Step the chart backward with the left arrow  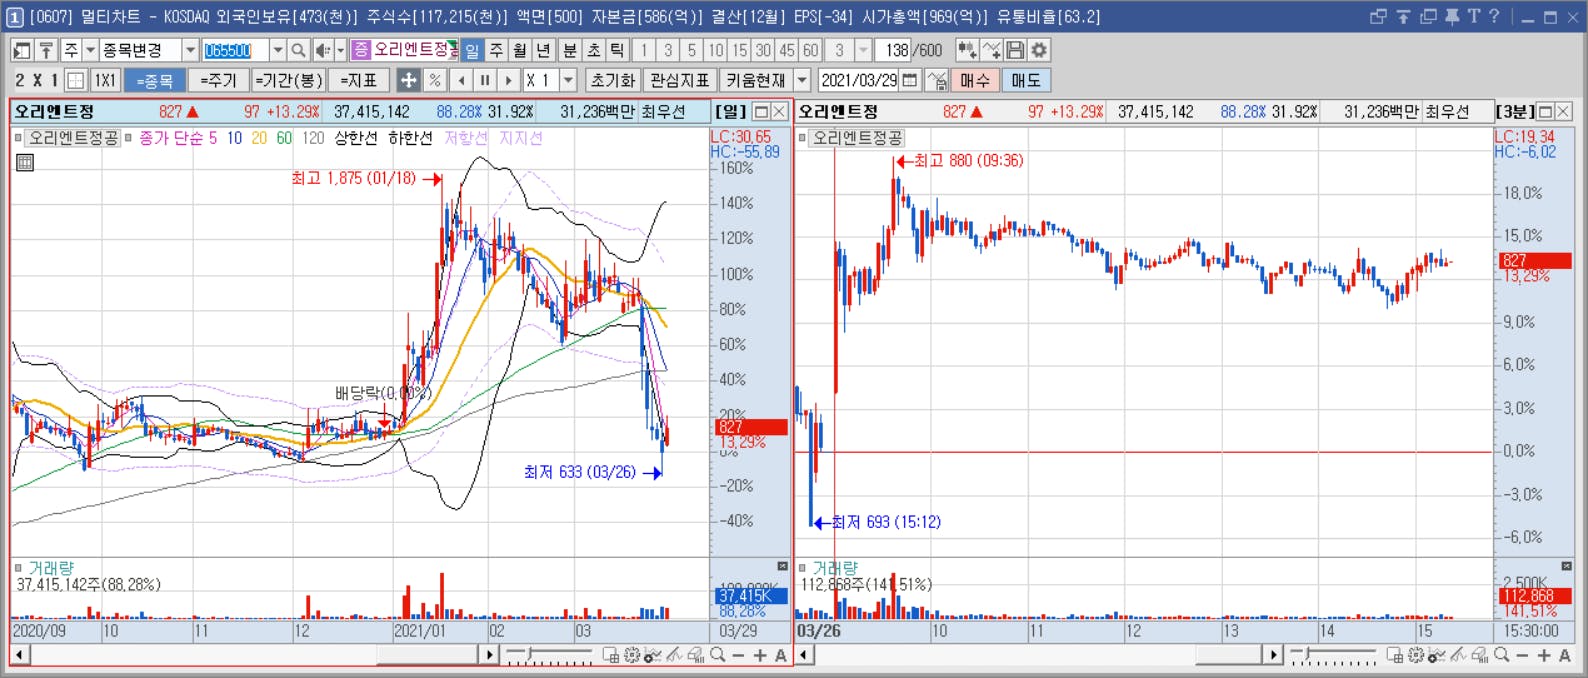point(461,80)
